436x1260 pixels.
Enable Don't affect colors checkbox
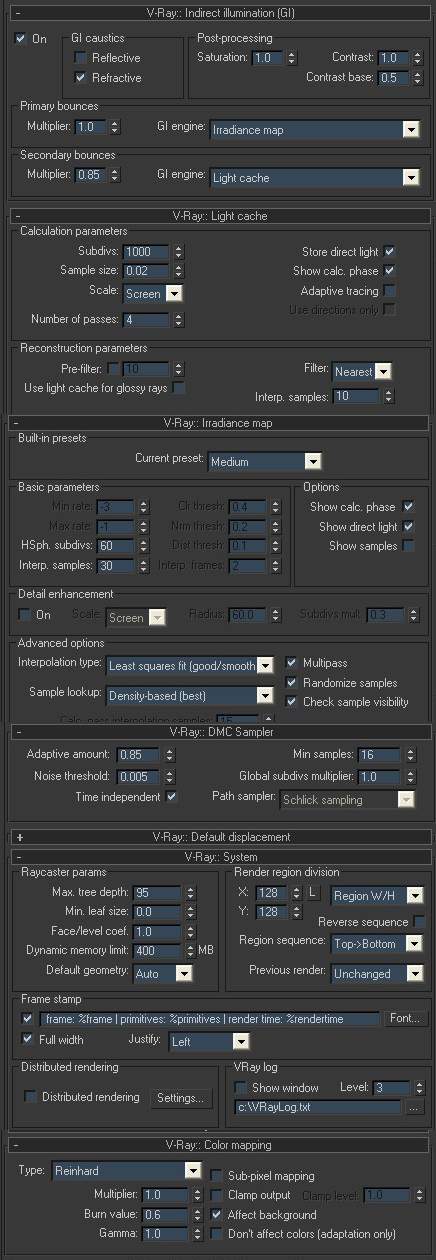(216, 1234)
